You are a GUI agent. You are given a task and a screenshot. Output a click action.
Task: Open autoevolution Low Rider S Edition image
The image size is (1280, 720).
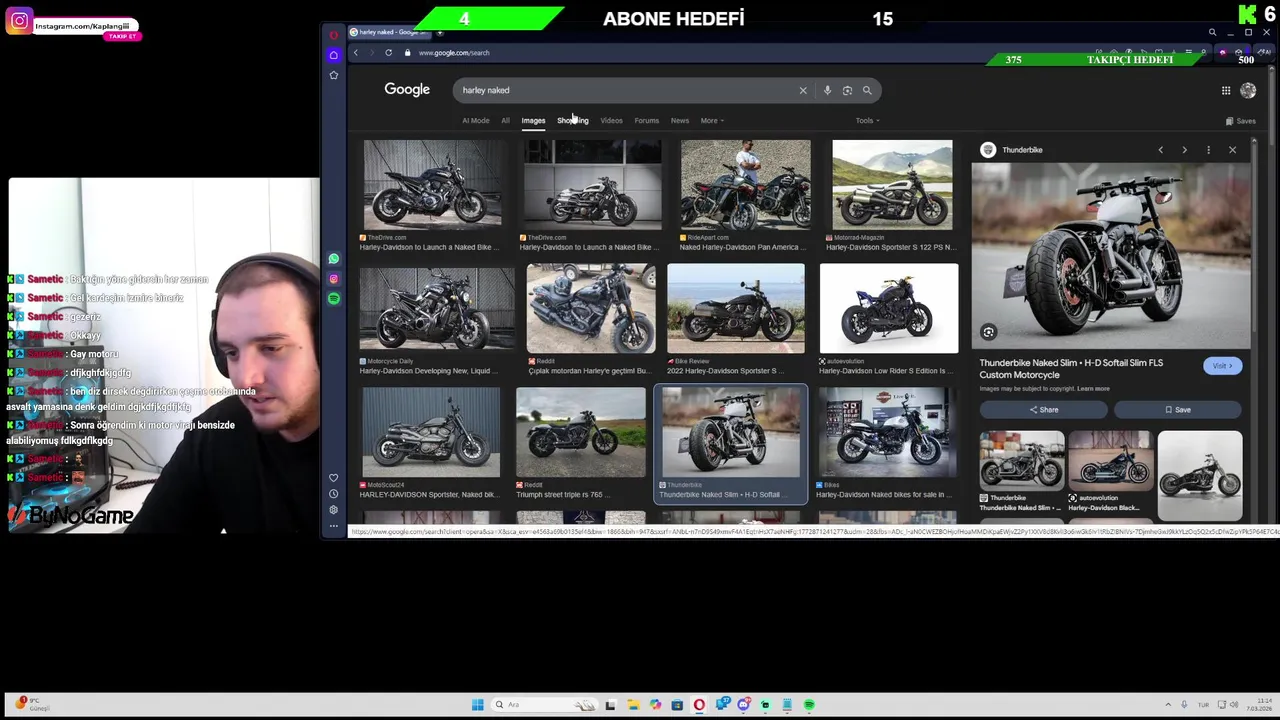[x=889, y=309]
